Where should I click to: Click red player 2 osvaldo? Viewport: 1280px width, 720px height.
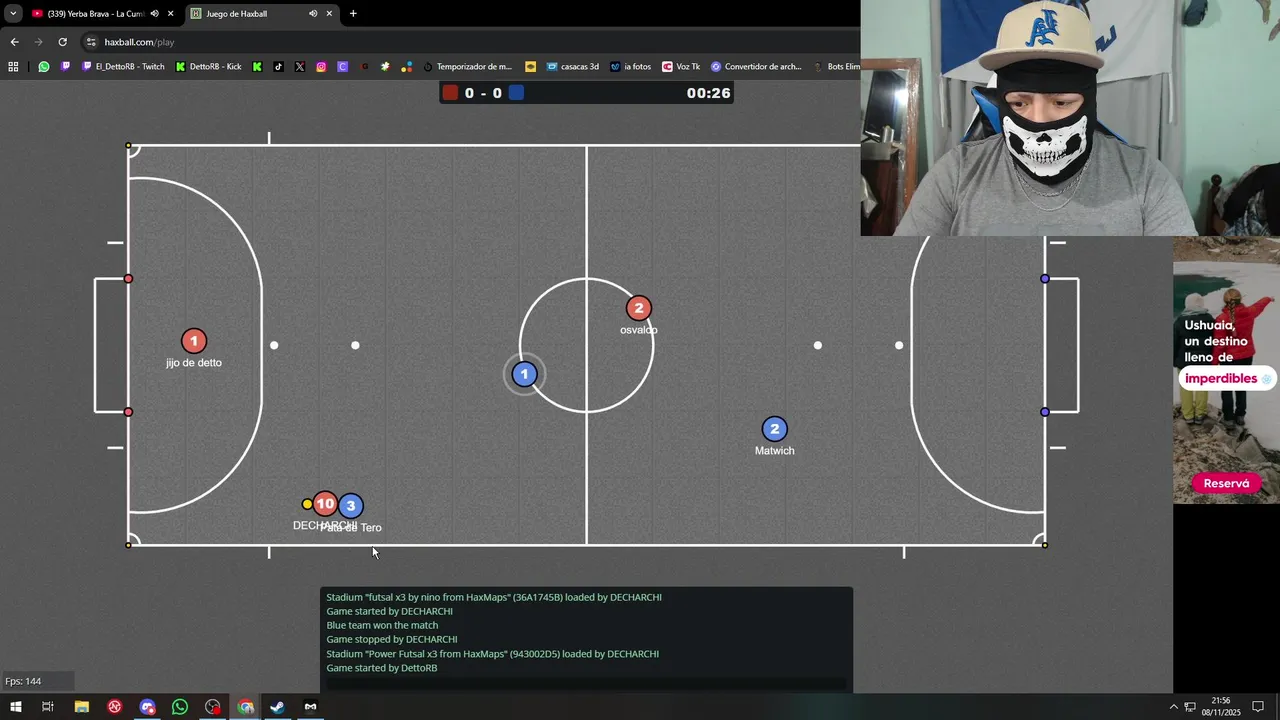(x=639, y=308)
